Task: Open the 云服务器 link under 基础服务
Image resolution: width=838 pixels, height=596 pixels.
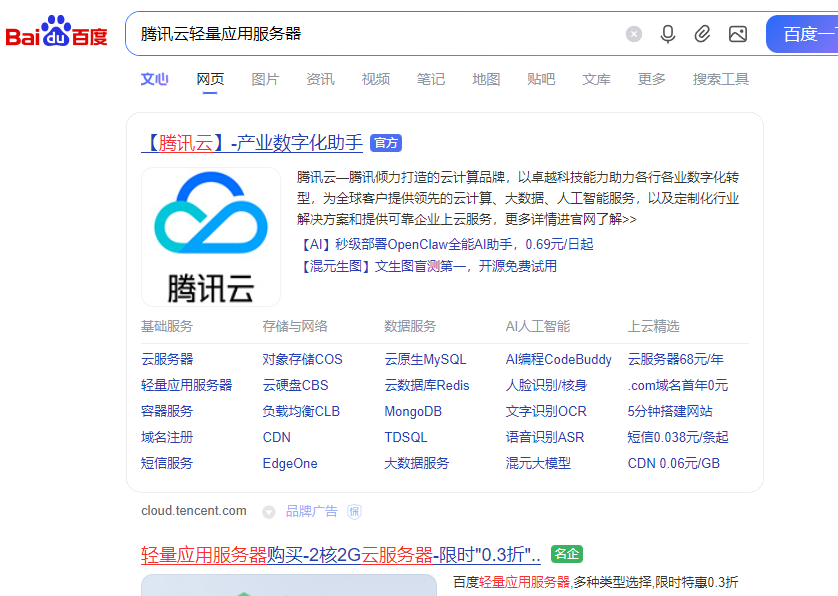Action: (x=167, y=359)
